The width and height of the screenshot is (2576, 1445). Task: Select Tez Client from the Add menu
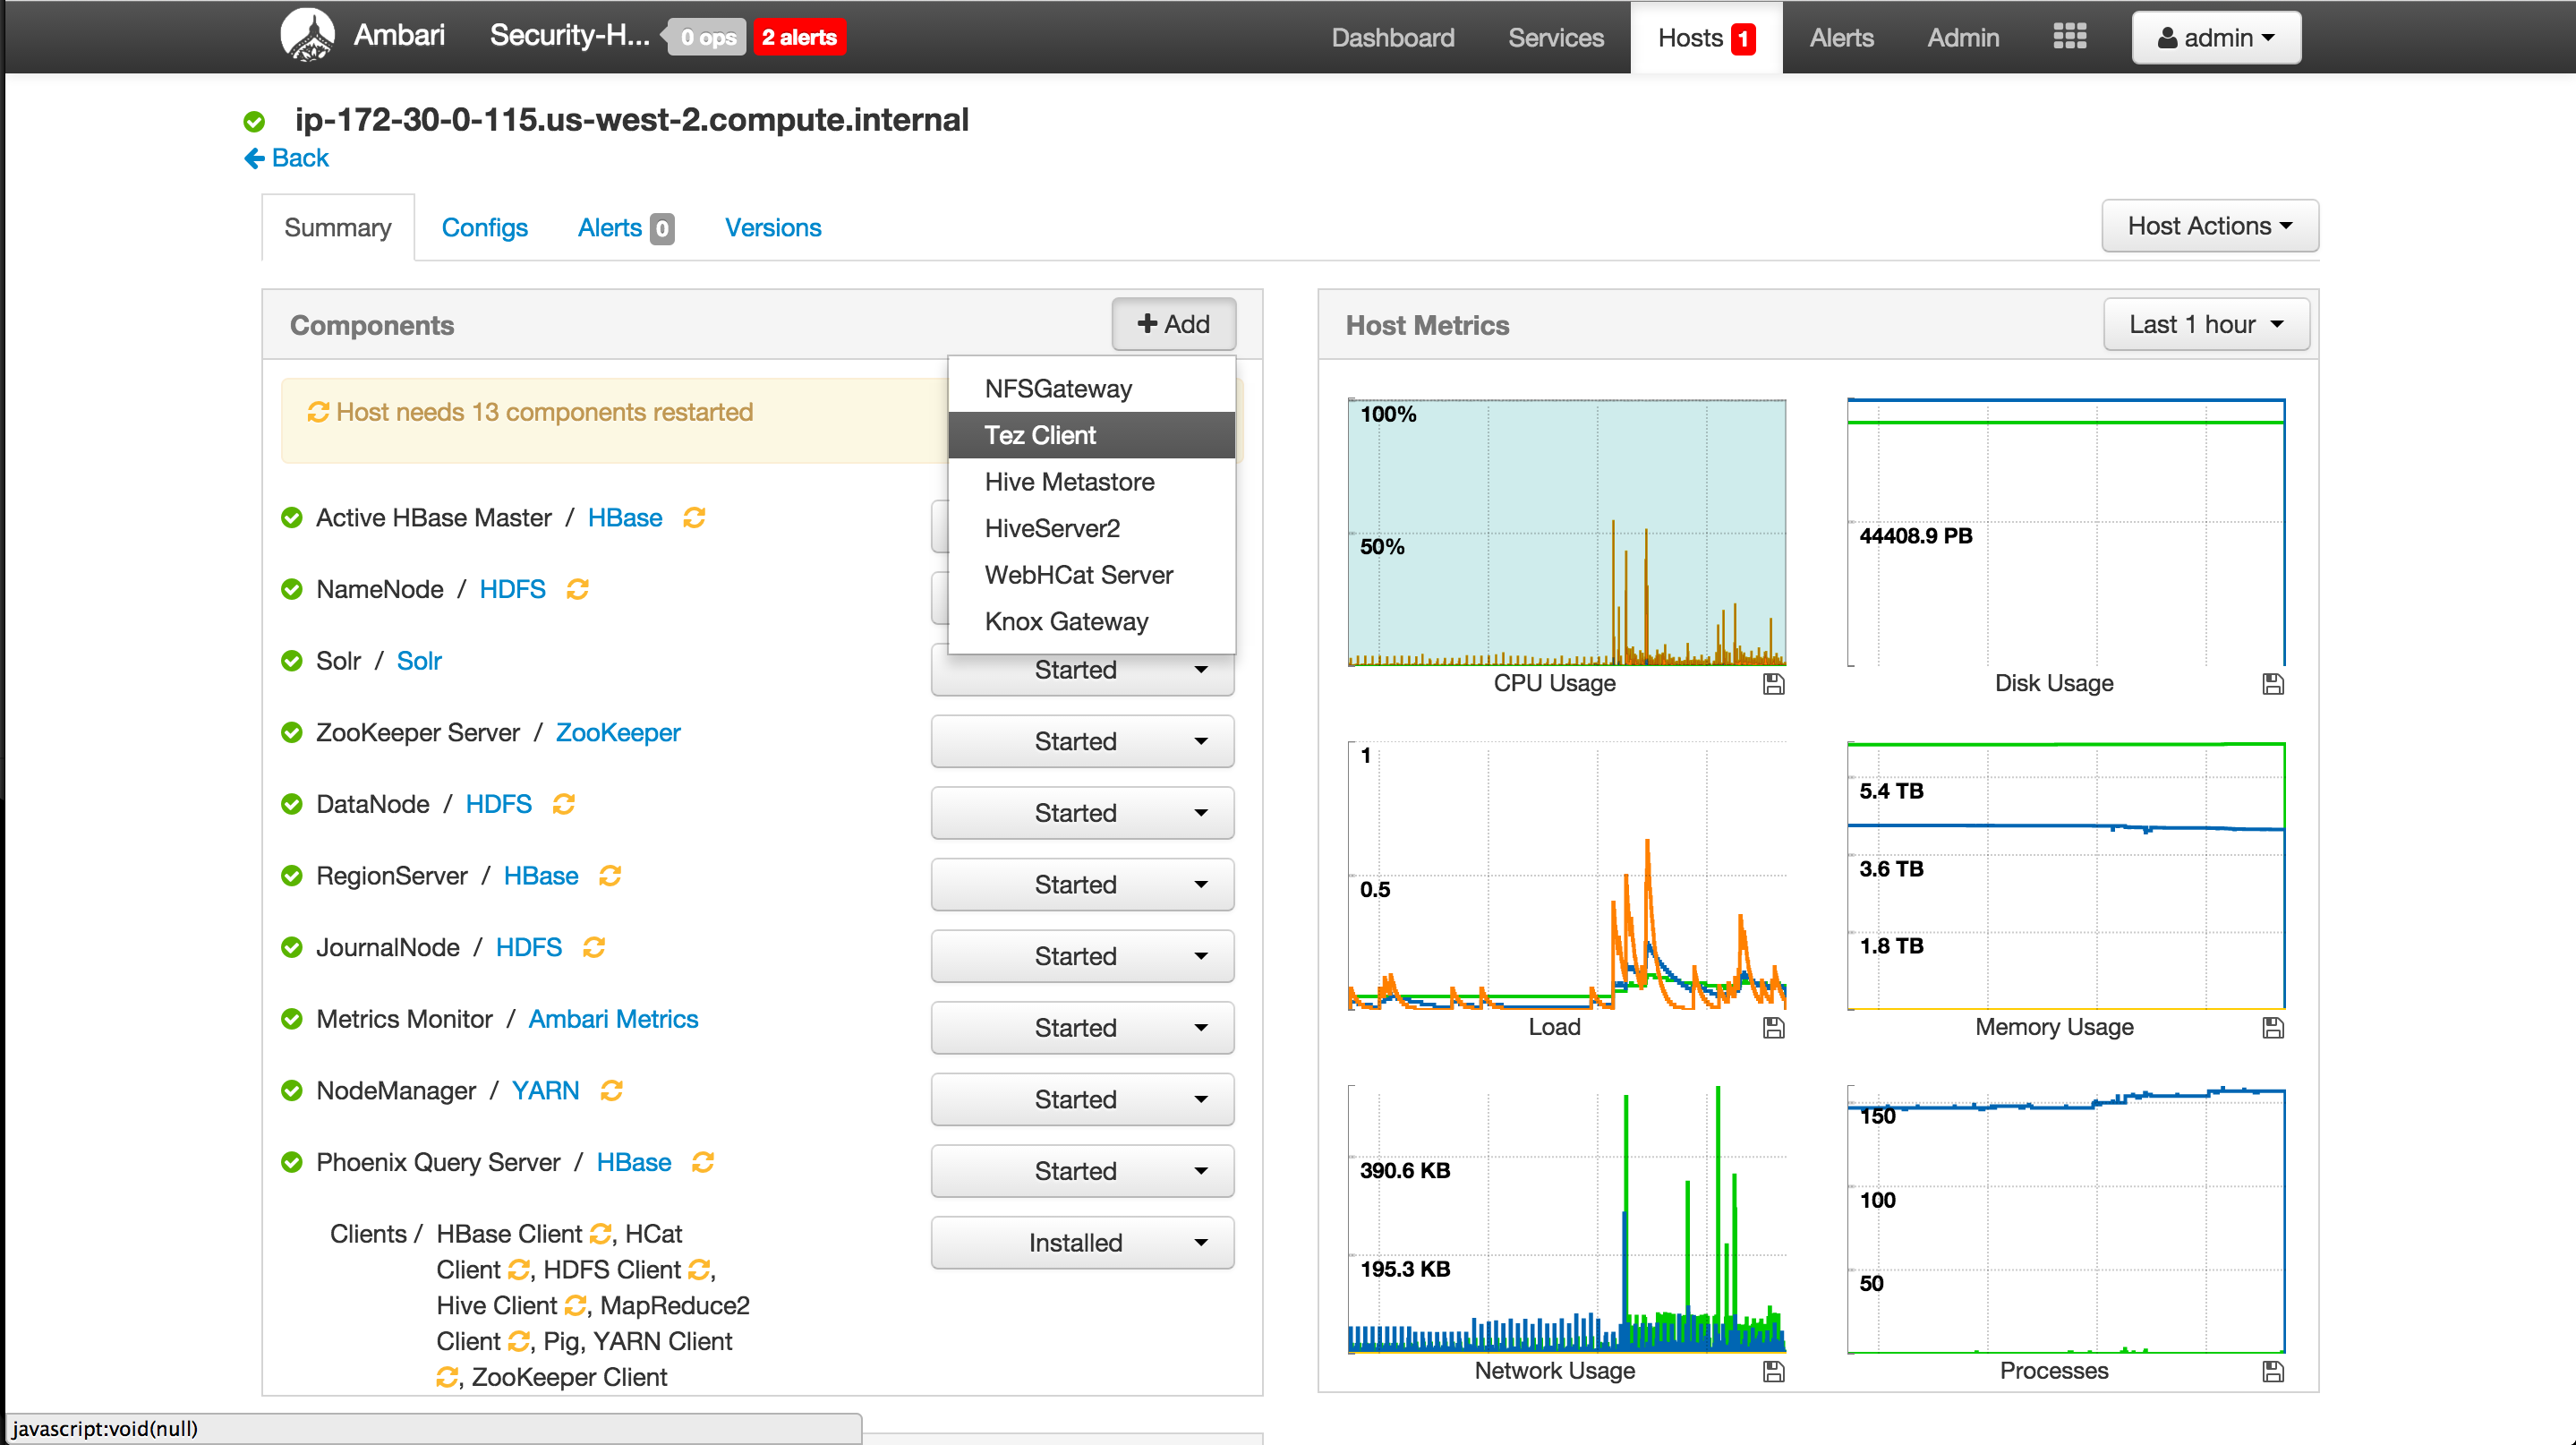(1040, 435)
